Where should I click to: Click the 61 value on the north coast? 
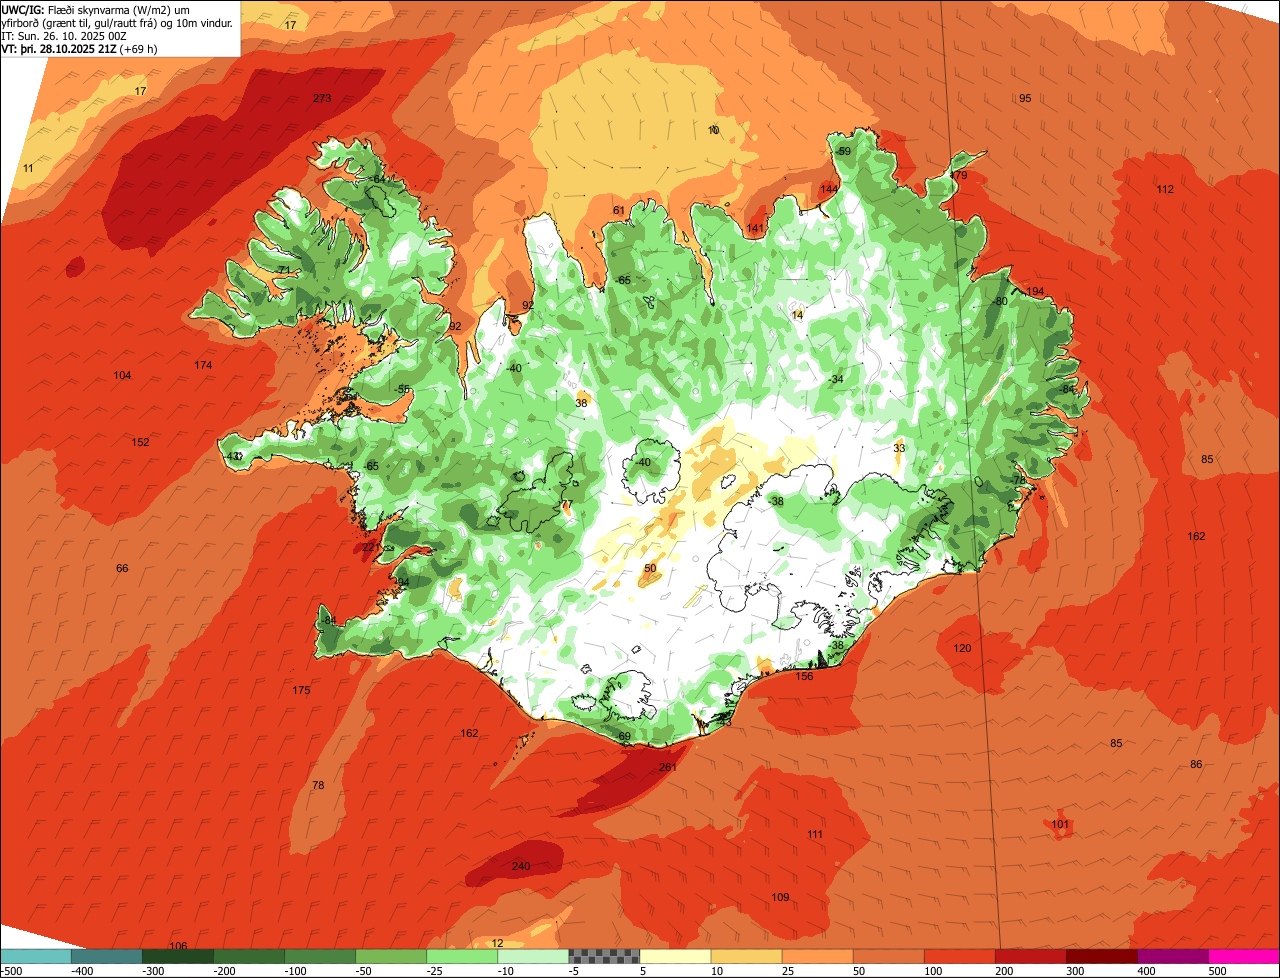coord(619,210)
